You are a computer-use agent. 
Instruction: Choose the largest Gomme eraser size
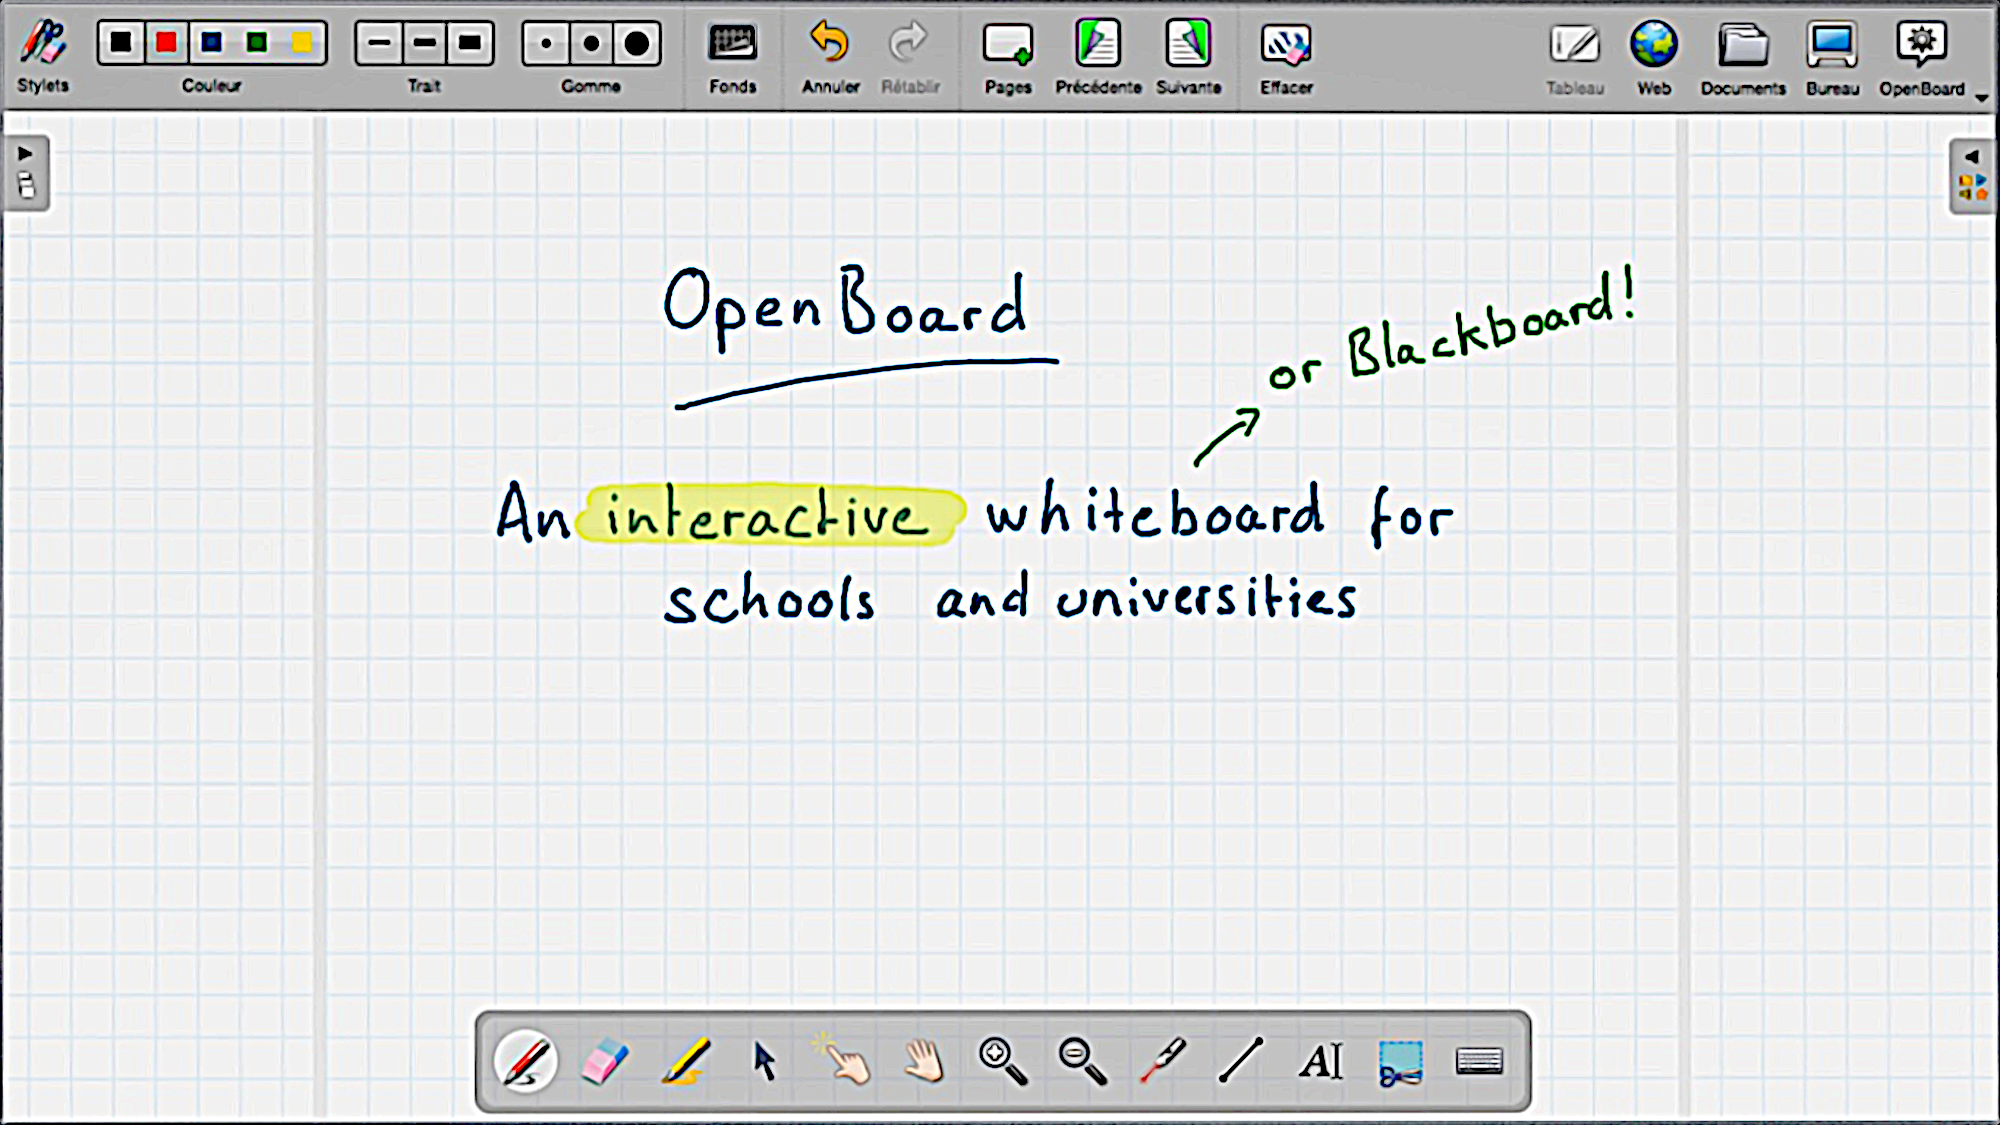637,44
